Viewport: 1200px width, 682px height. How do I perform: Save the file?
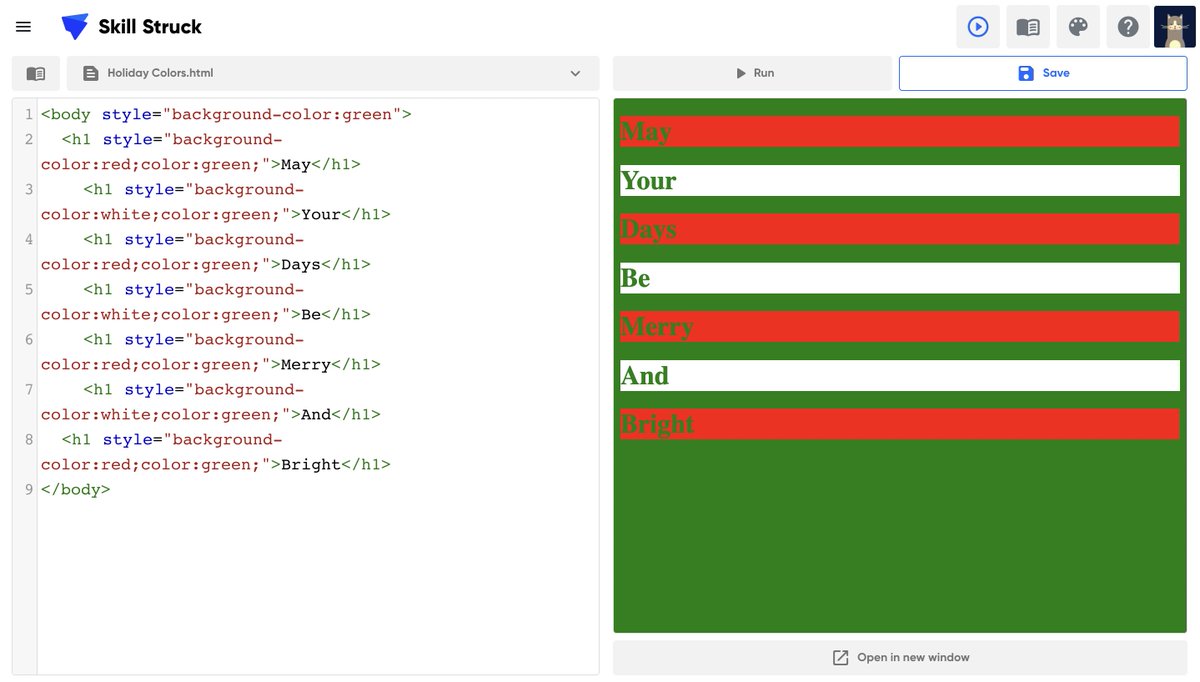[x=1043, y=73]
